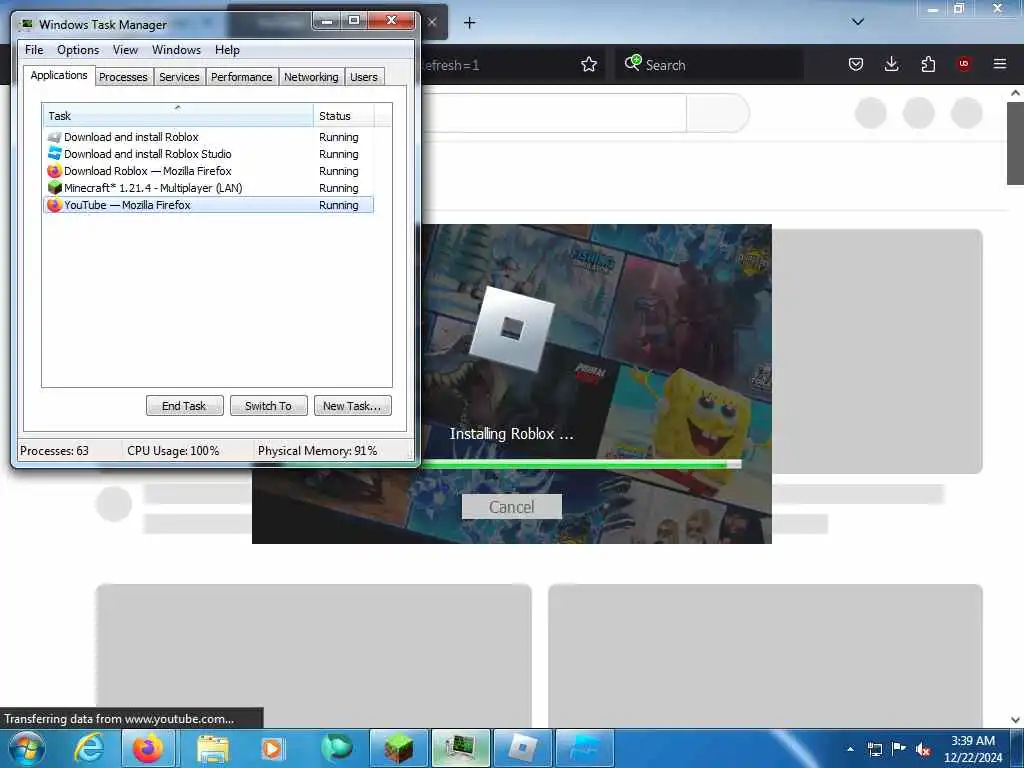Click the Firefox Search box
The height and width of the screenshot is (768, 1024).
[709, 64]
